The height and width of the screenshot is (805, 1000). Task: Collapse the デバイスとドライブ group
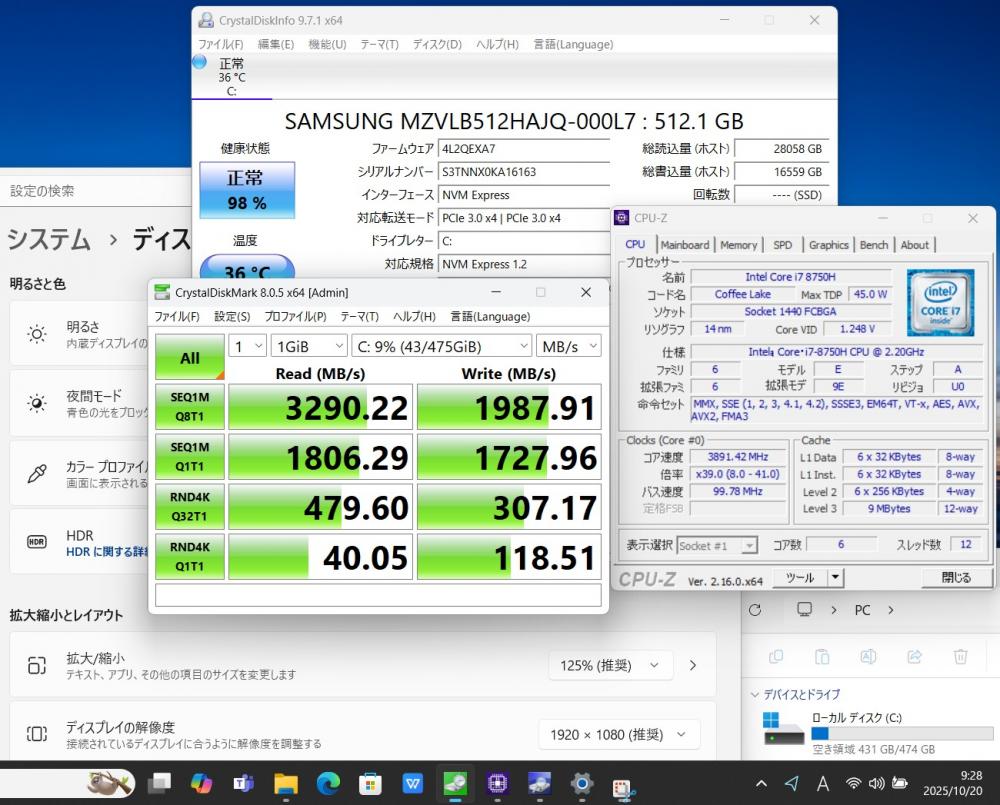[755, 694]
